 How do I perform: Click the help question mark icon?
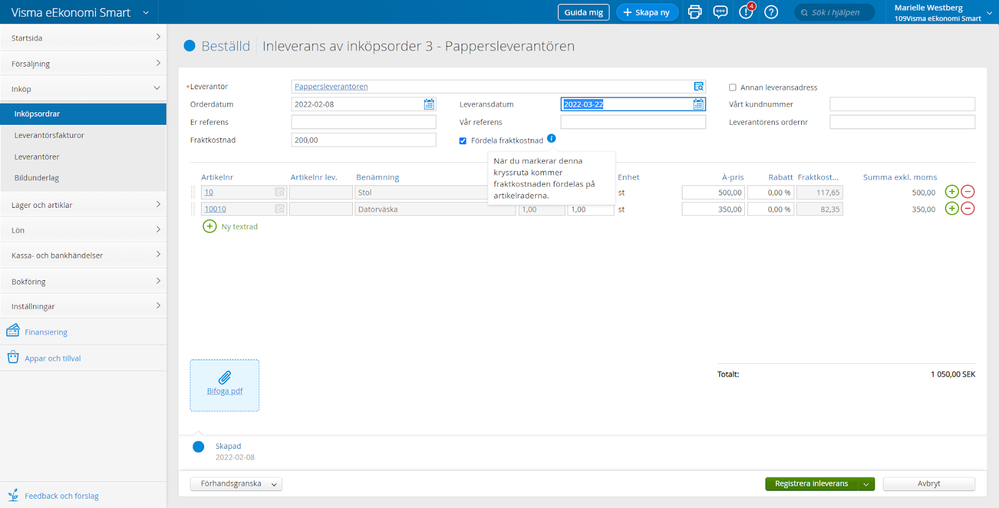(x=771, y=12)
